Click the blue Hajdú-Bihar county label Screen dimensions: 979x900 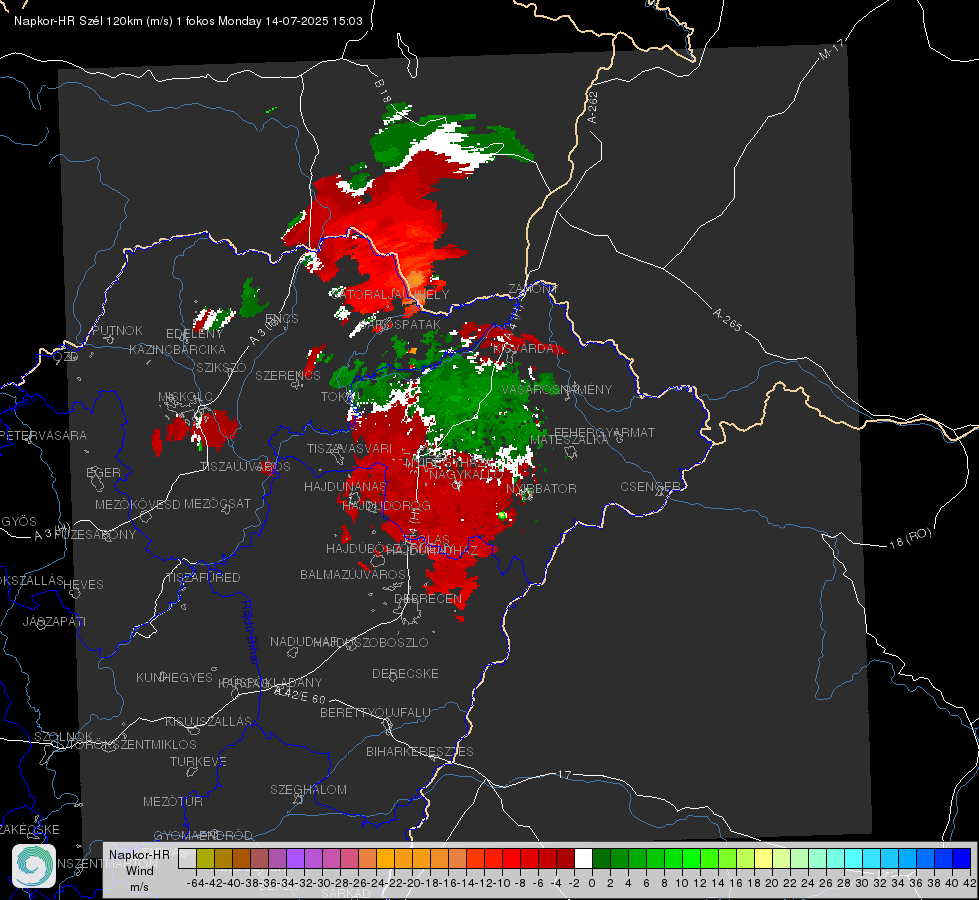[x=250, y=632]
